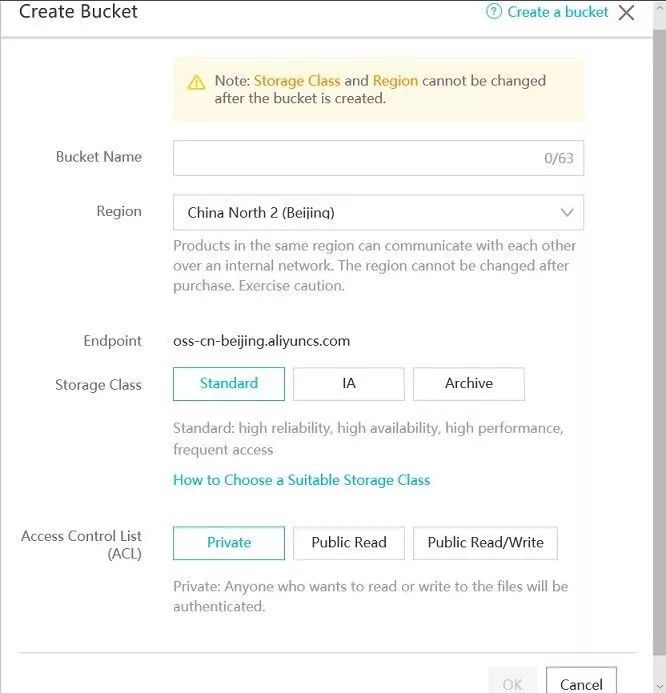Select Archive storage class
This screenshot has width=666, height=693.
coord(469,384)
